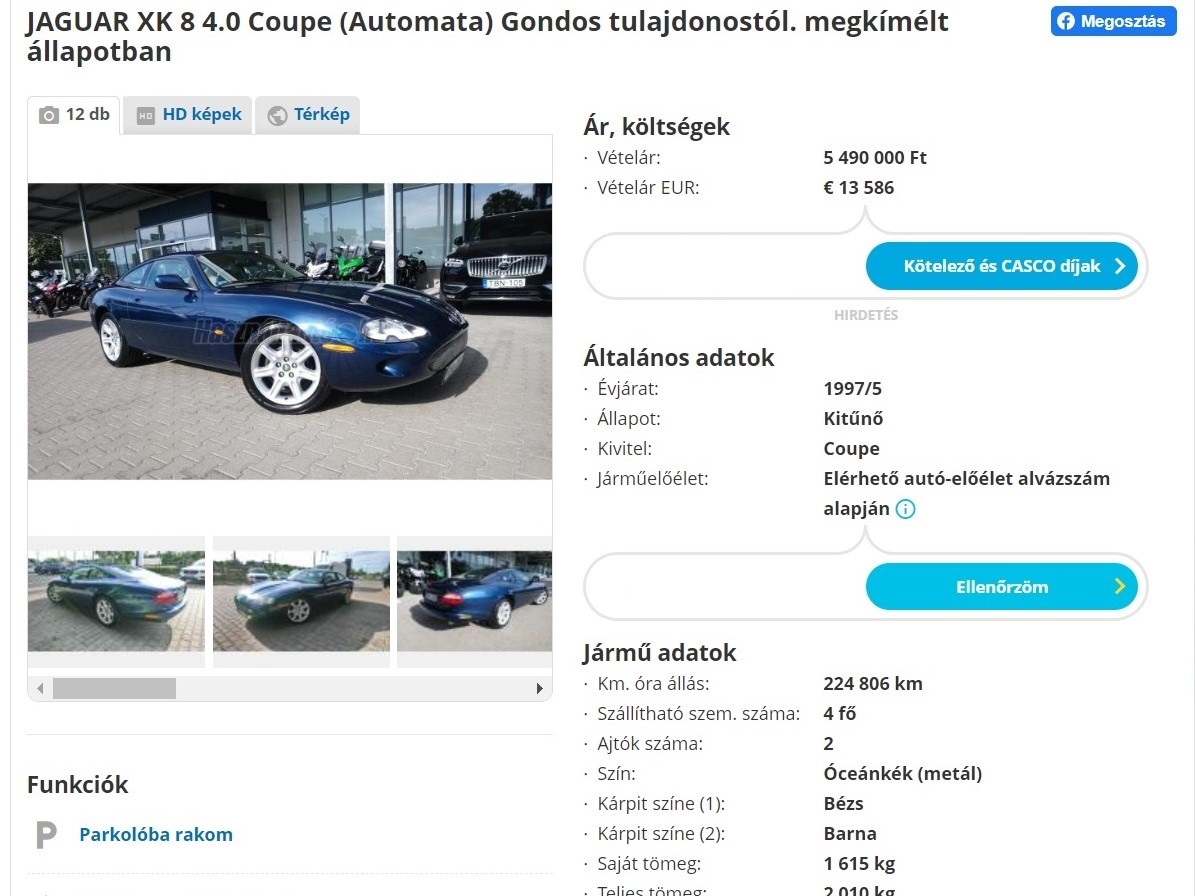Open the HD képek tab
The image size is (1195, 896).
(x=187, y=115)
